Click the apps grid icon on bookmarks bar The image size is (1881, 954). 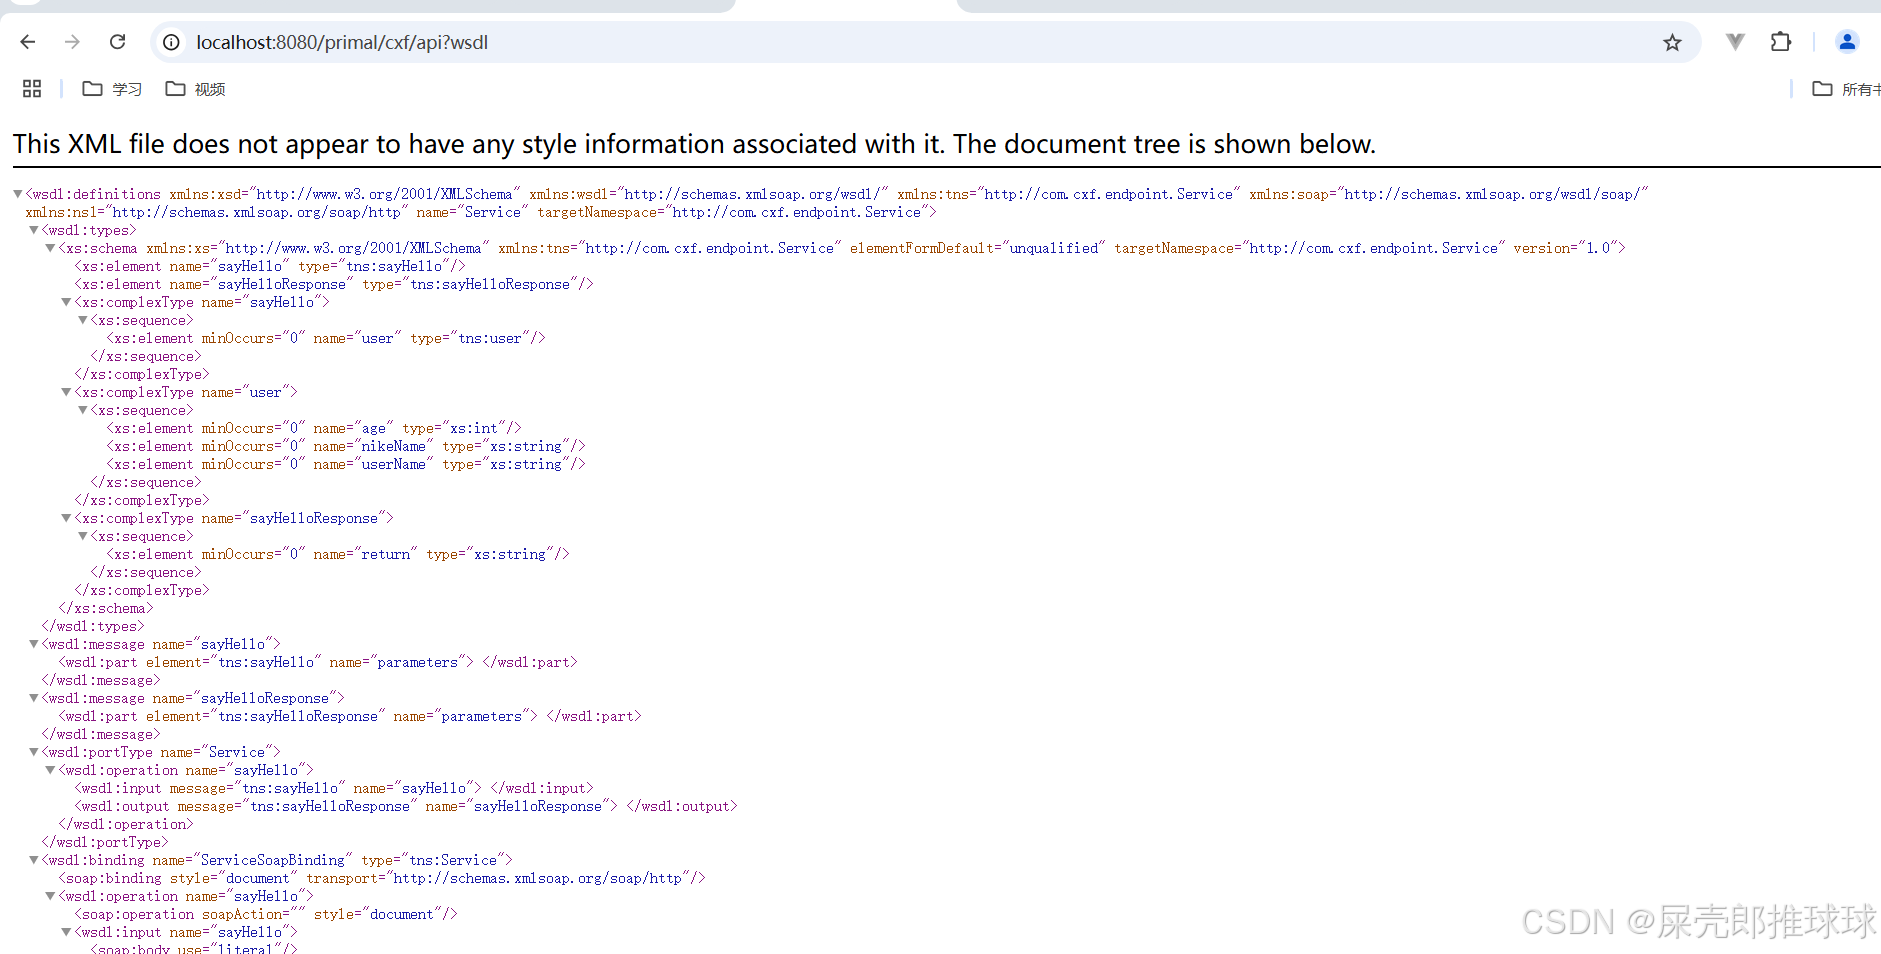click(30, 88)
